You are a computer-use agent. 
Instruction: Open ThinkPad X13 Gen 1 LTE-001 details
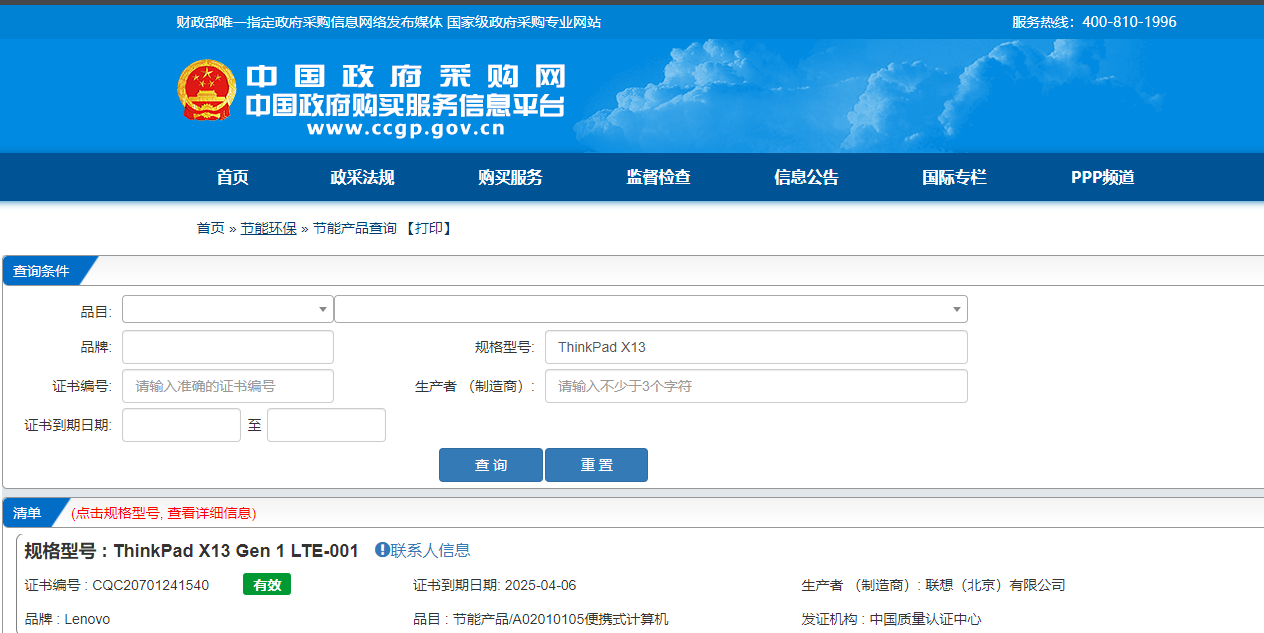[236, 551]
